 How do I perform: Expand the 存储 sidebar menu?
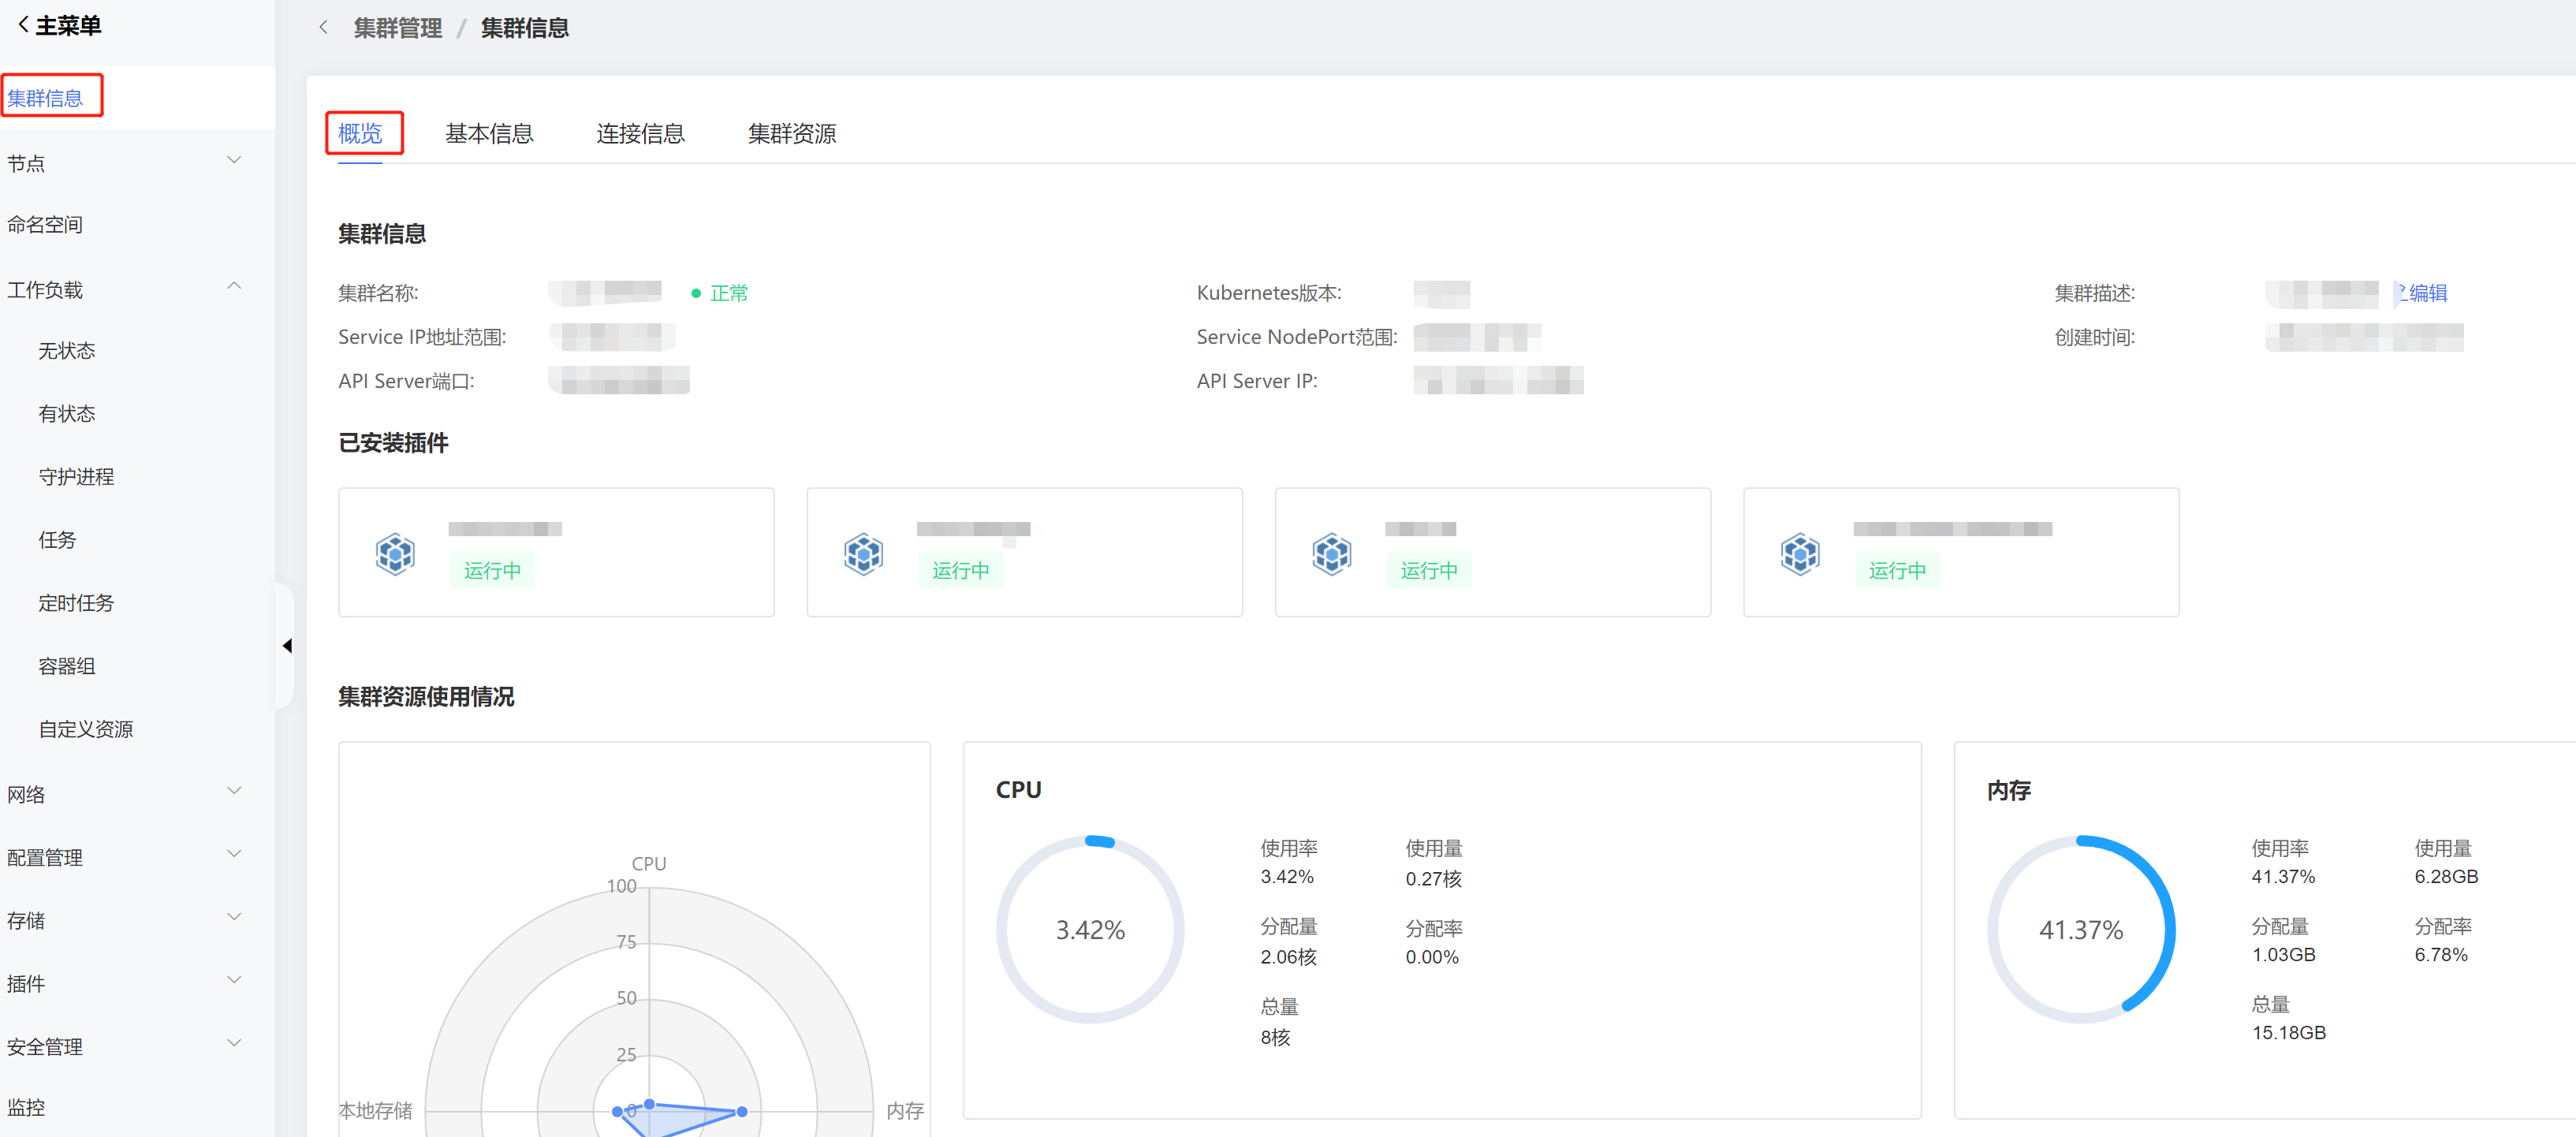tap(234, 918)
